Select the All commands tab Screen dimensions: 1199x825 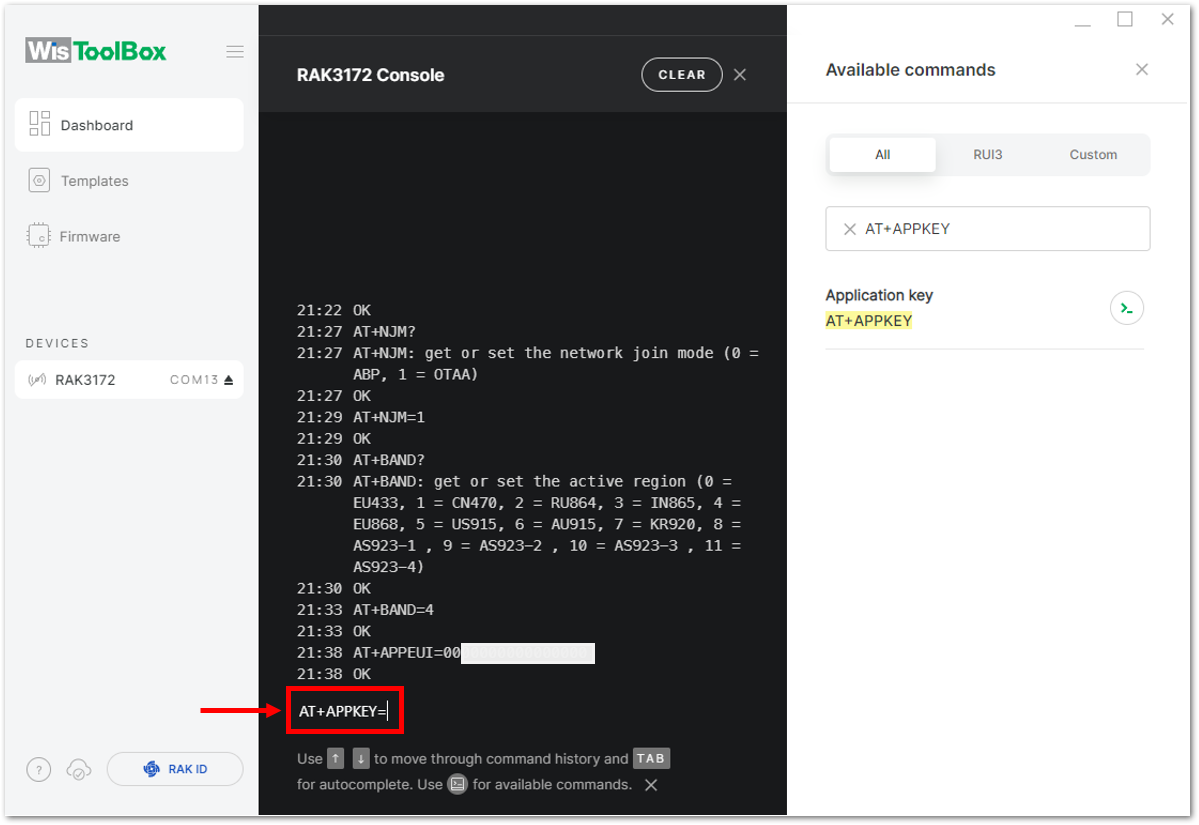[x=882, y=154]
